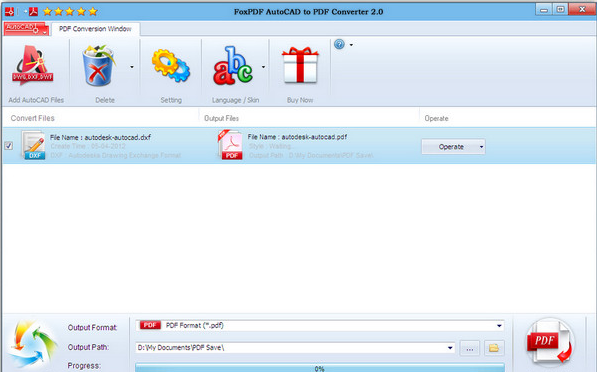Open the Setting gears icon

[171, 65]
